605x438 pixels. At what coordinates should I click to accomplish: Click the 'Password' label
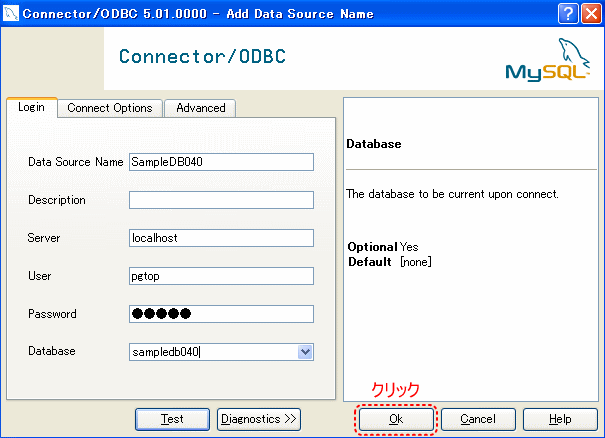coord(52,314)
